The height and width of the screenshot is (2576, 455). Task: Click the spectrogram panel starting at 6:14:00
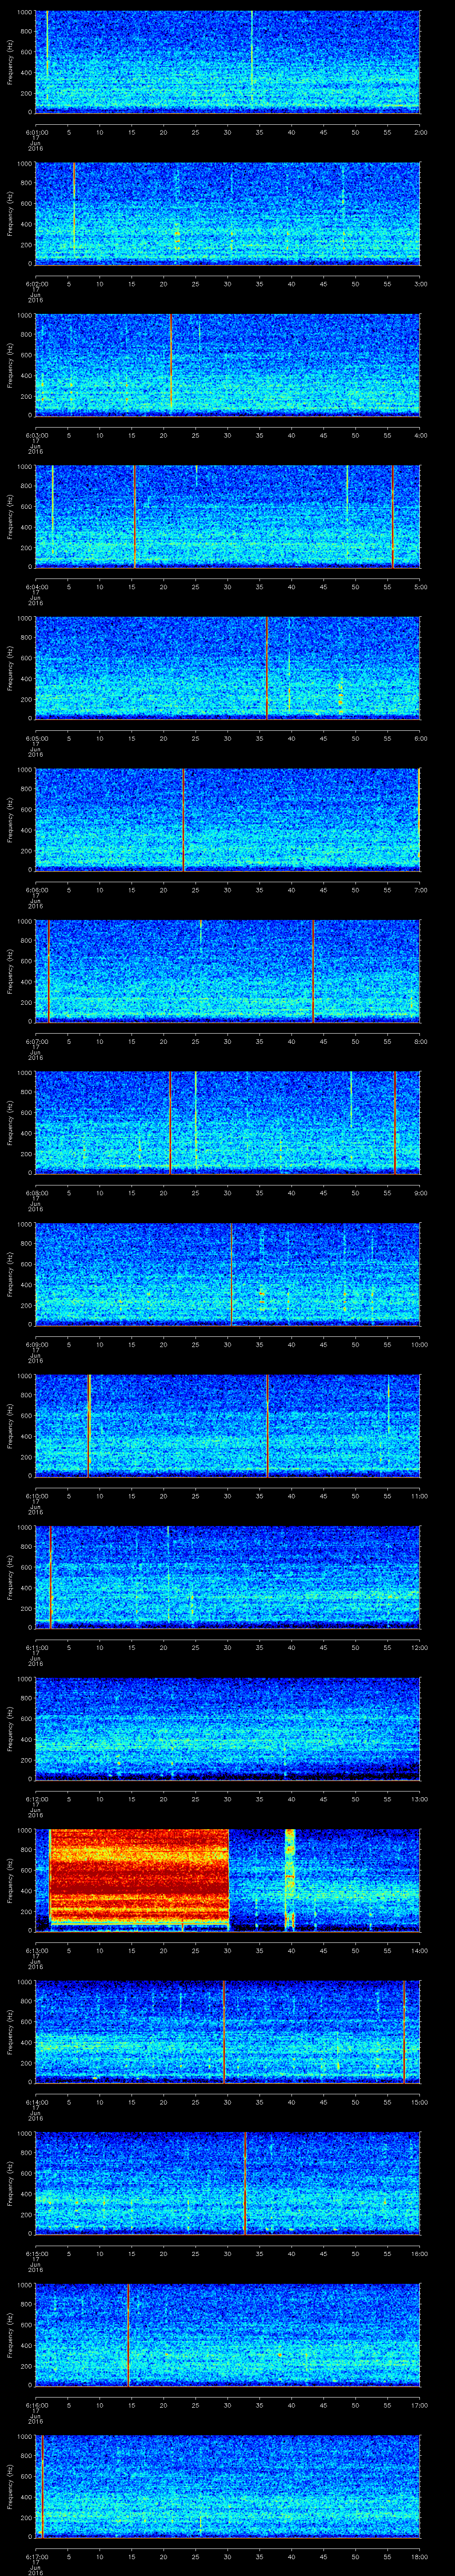(228, 2032)
